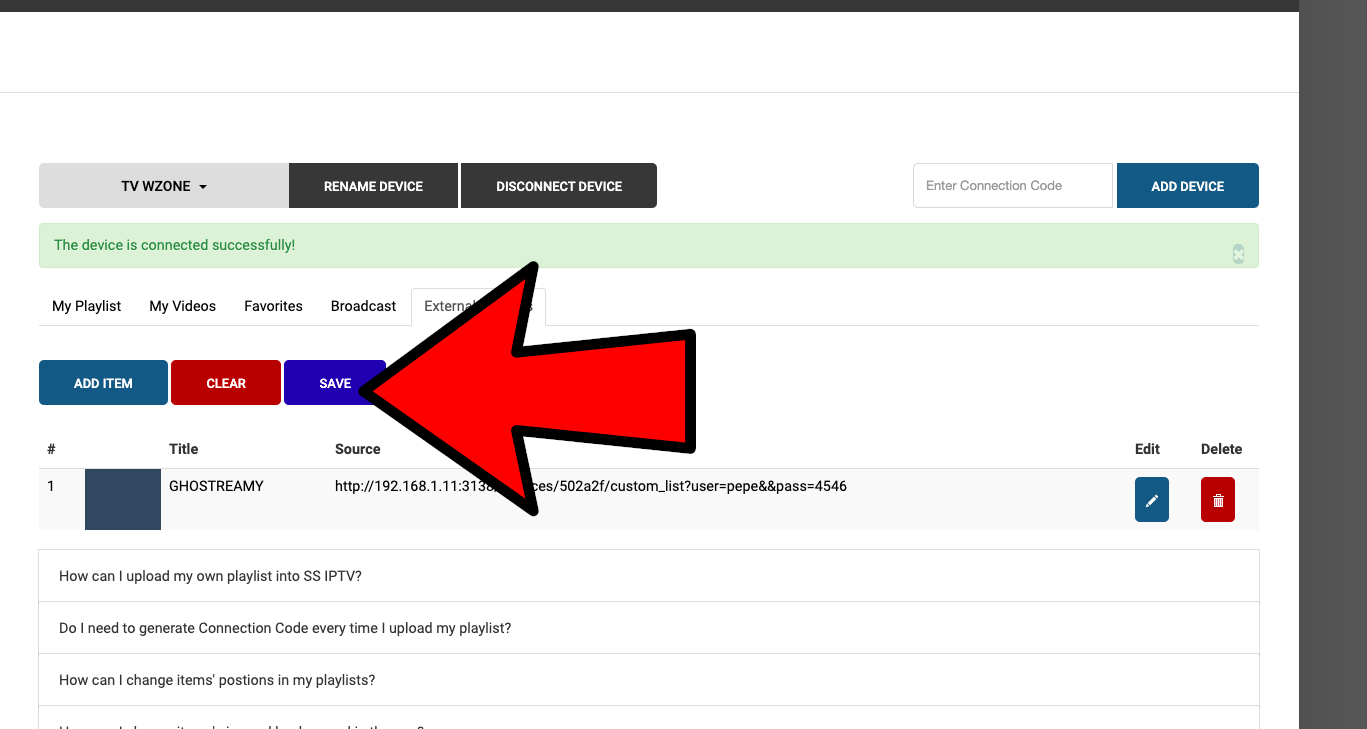The image size is (1367, 729).
Task: Focus the Enter Connection Code field
Action: click(1012, 186)
